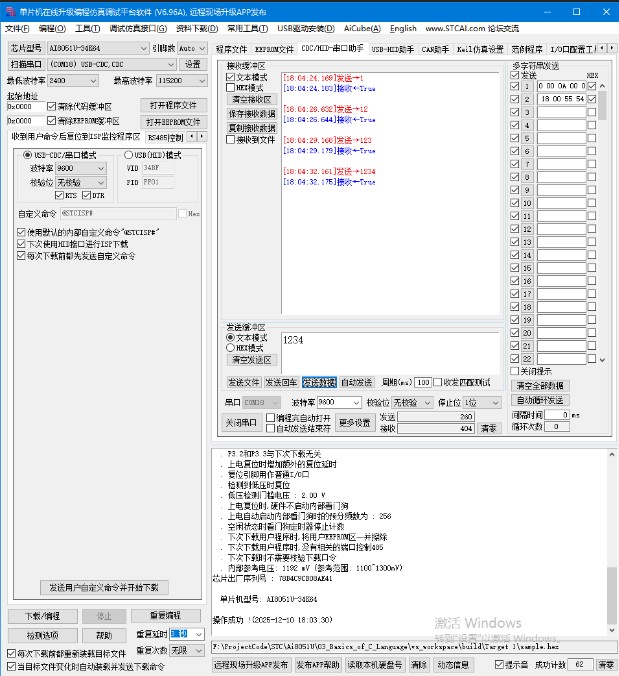Open the serial assistant 停止位 dropdown
This screenshot has height=676, width=619.
pyautogui.click(x=496, y=403)
